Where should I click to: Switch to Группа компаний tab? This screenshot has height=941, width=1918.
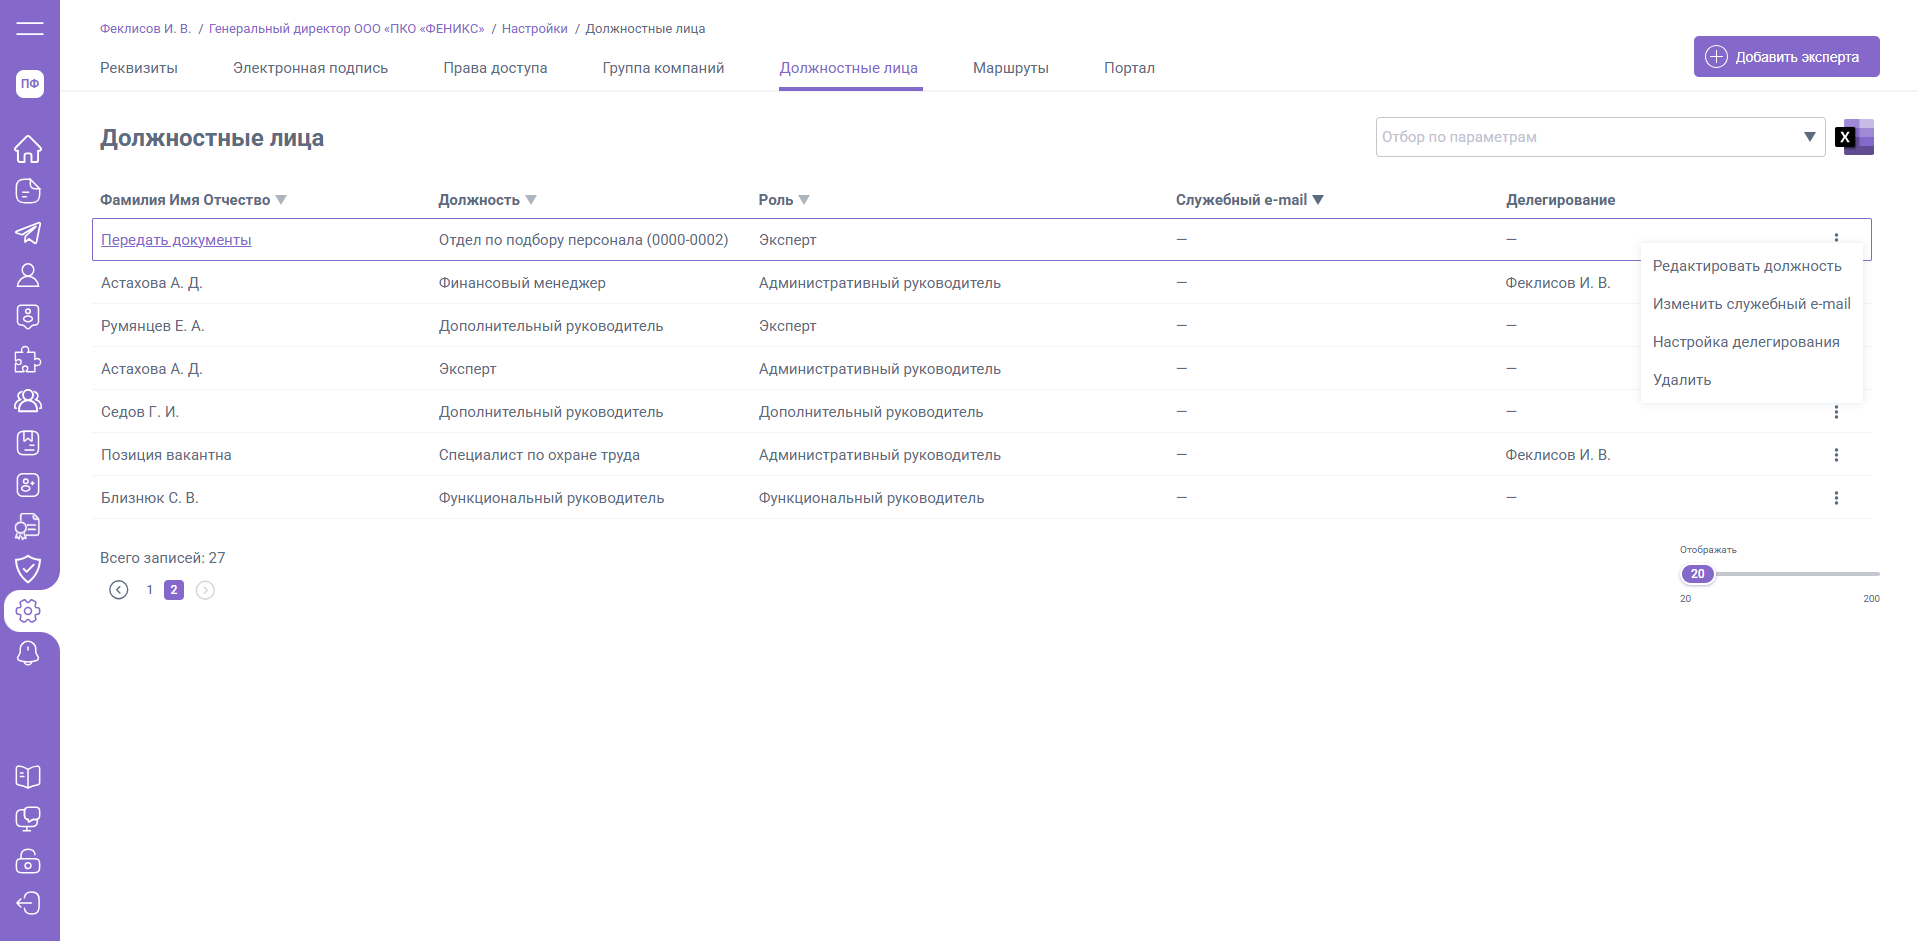pyautogui.click(x=663, y=68)
